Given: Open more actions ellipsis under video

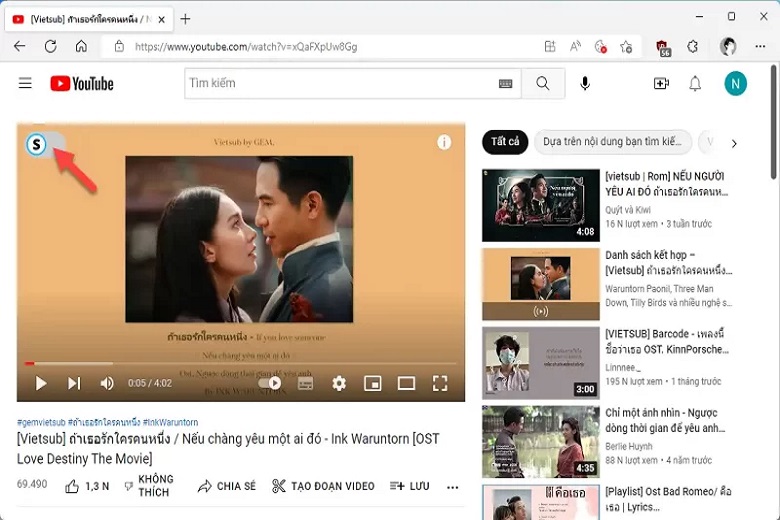Looking at the screenshot, I should coord(452,487).
